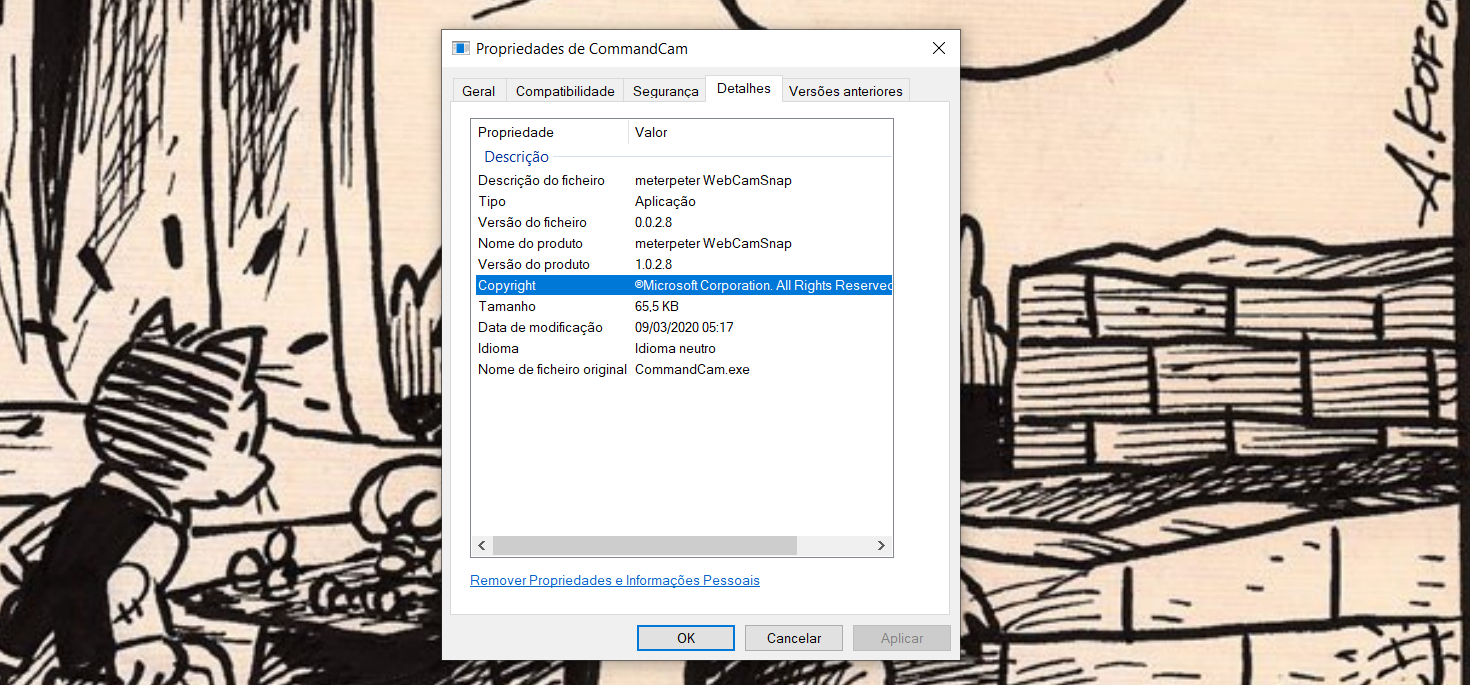
Task: Click the Valor column header
Action: tap(760, 132)
